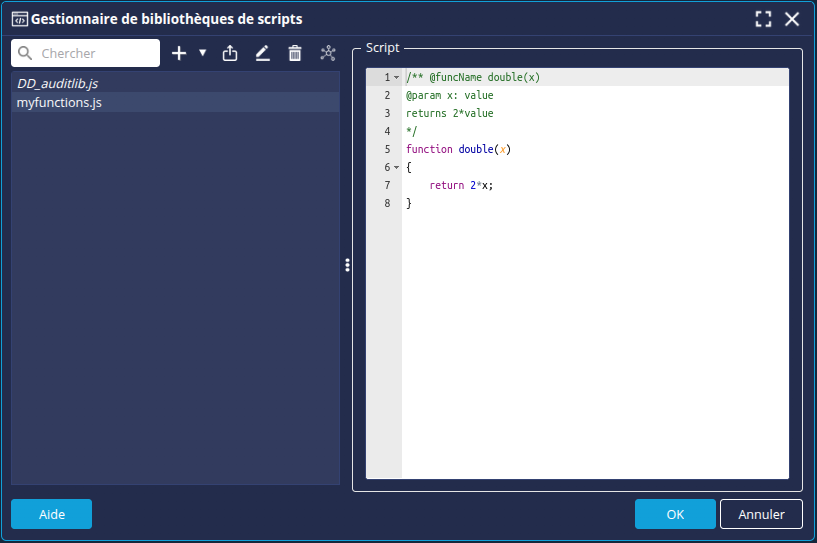Click the export script library icon
Viewport: 817px width, 543px height.
click(230, 53)
